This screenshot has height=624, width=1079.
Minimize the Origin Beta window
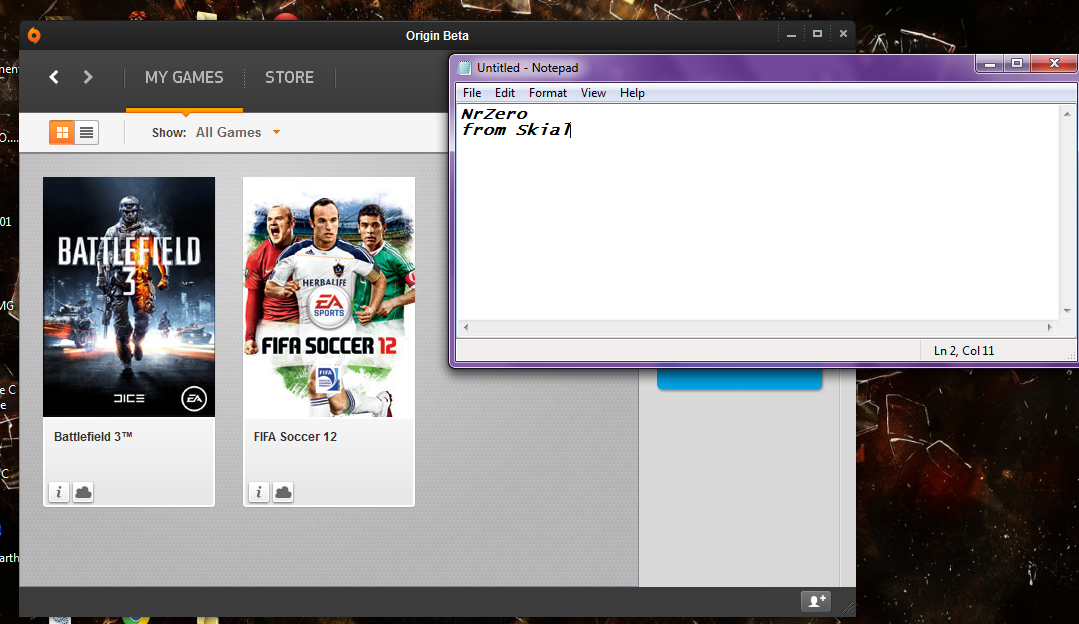click(x=791, y=34)
